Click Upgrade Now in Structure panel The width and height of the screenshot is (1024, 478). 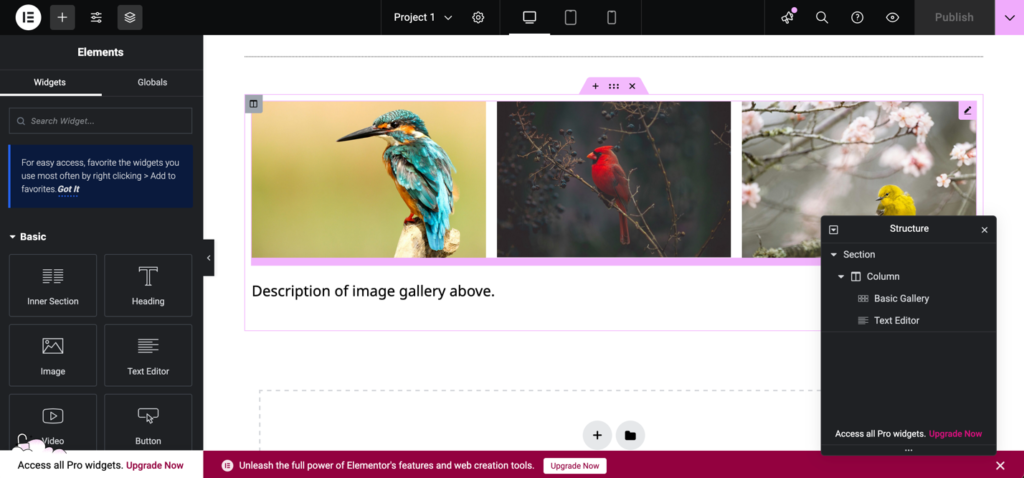coord(955,434)
